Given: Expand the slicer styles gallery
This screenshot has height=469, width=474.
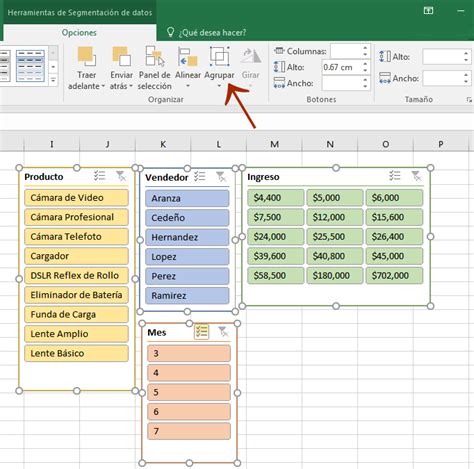Looking at the screenshot, I should pos(53,80).
